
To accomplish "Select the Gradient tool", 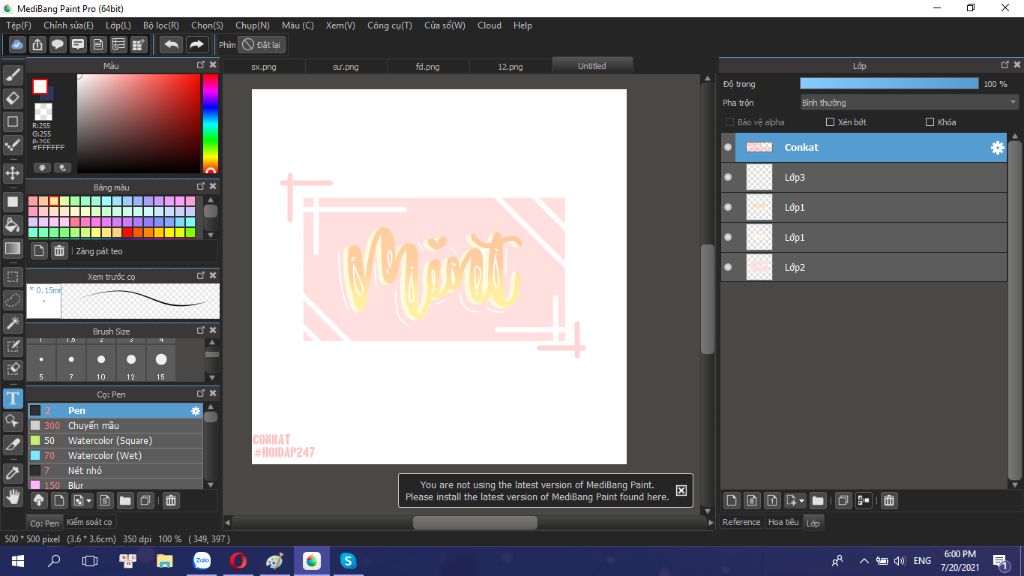I will 12,249.
